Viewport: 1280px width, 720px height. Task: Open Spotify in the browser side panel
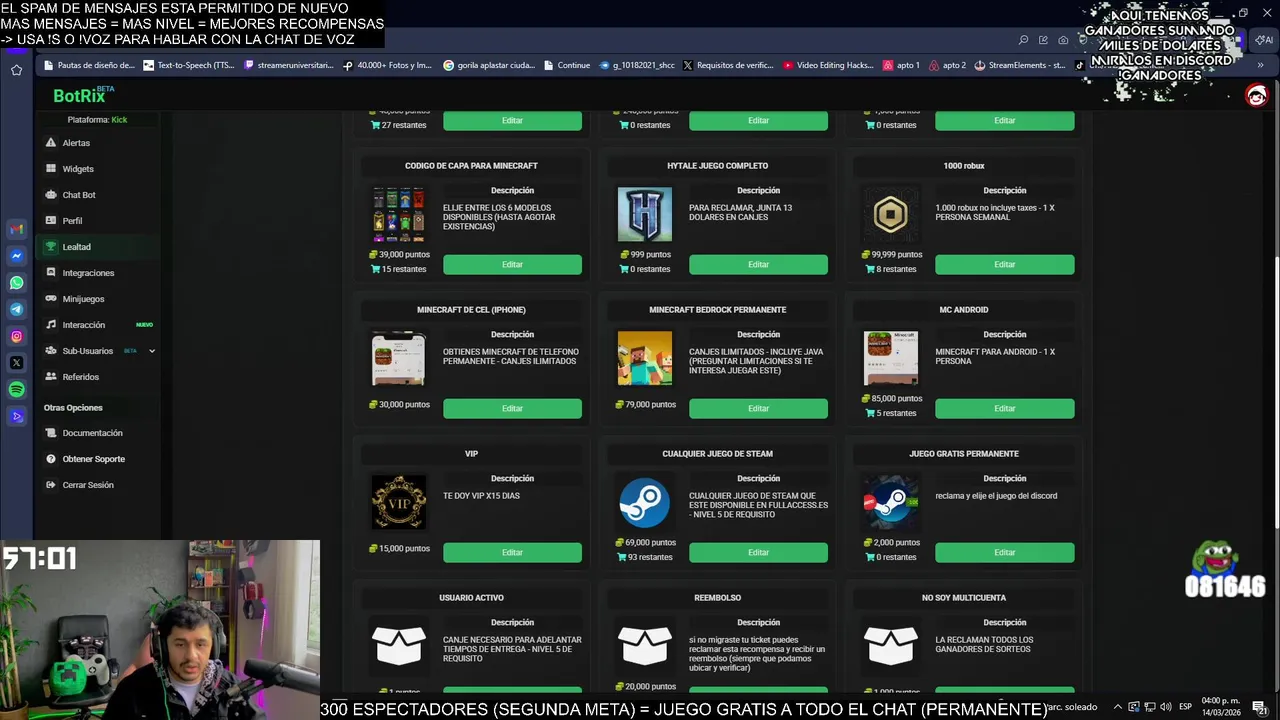pos(16,390)
